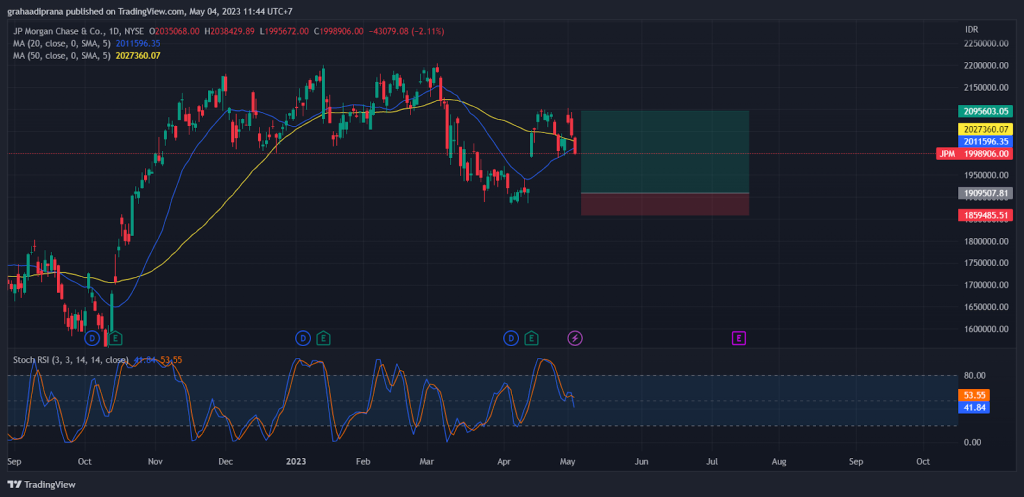Screen dimensions: 1024x497
Task: Click the Oct 2022 label on the time axis
Action: 84,461
